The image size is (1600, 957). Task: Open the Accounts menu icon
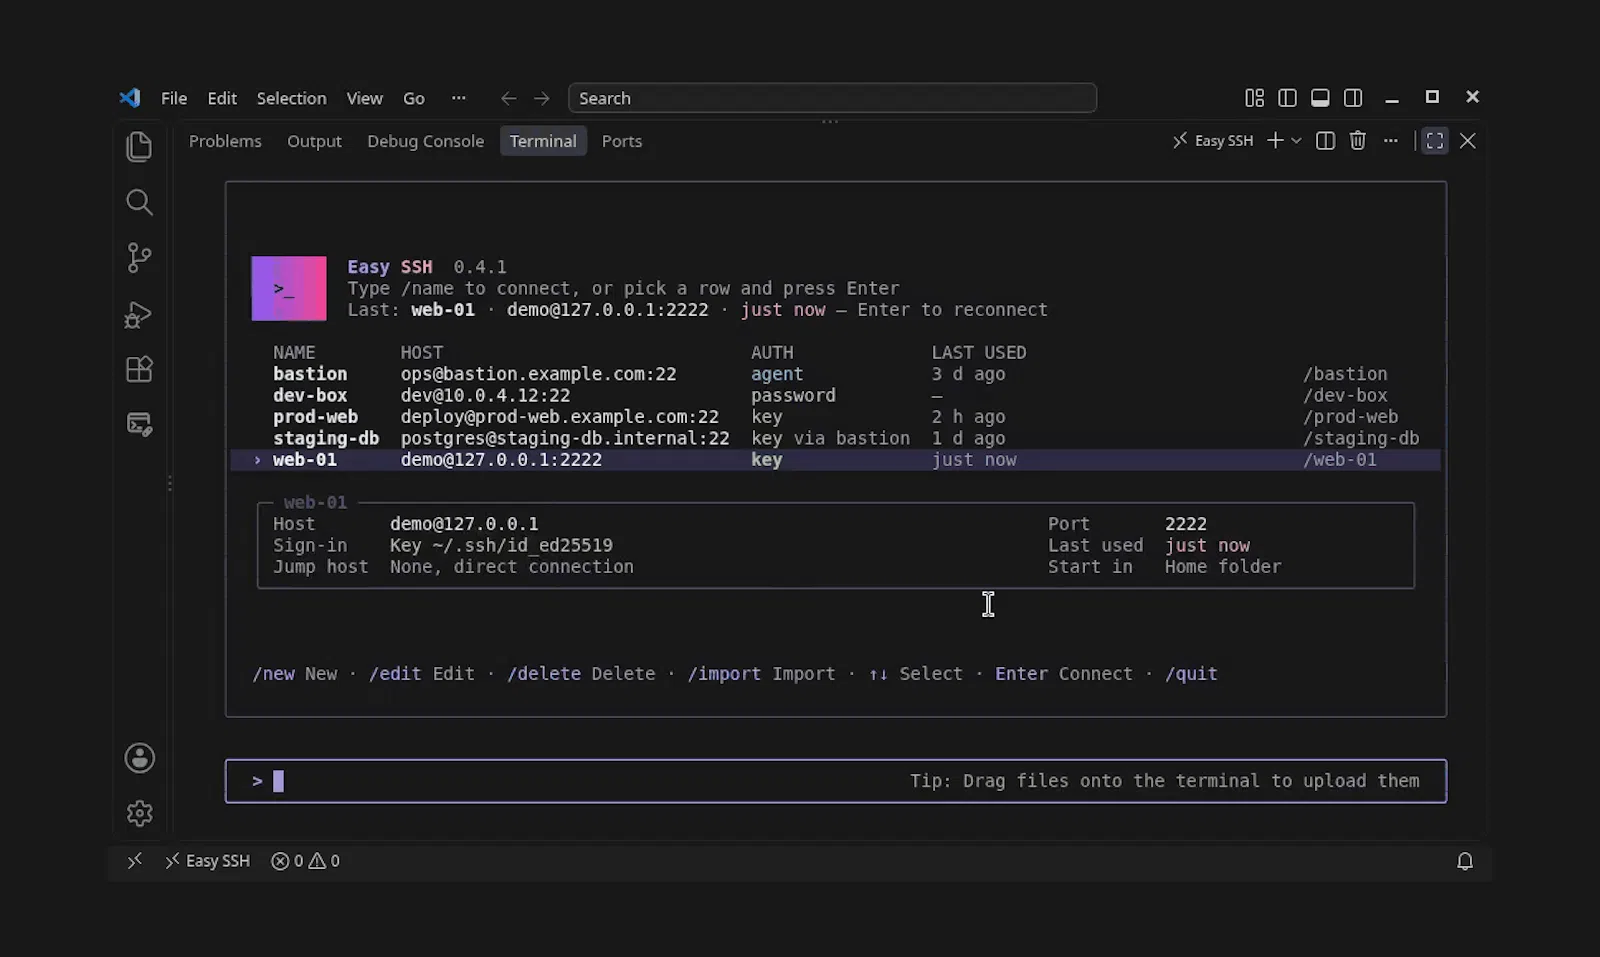click(139, 758)
